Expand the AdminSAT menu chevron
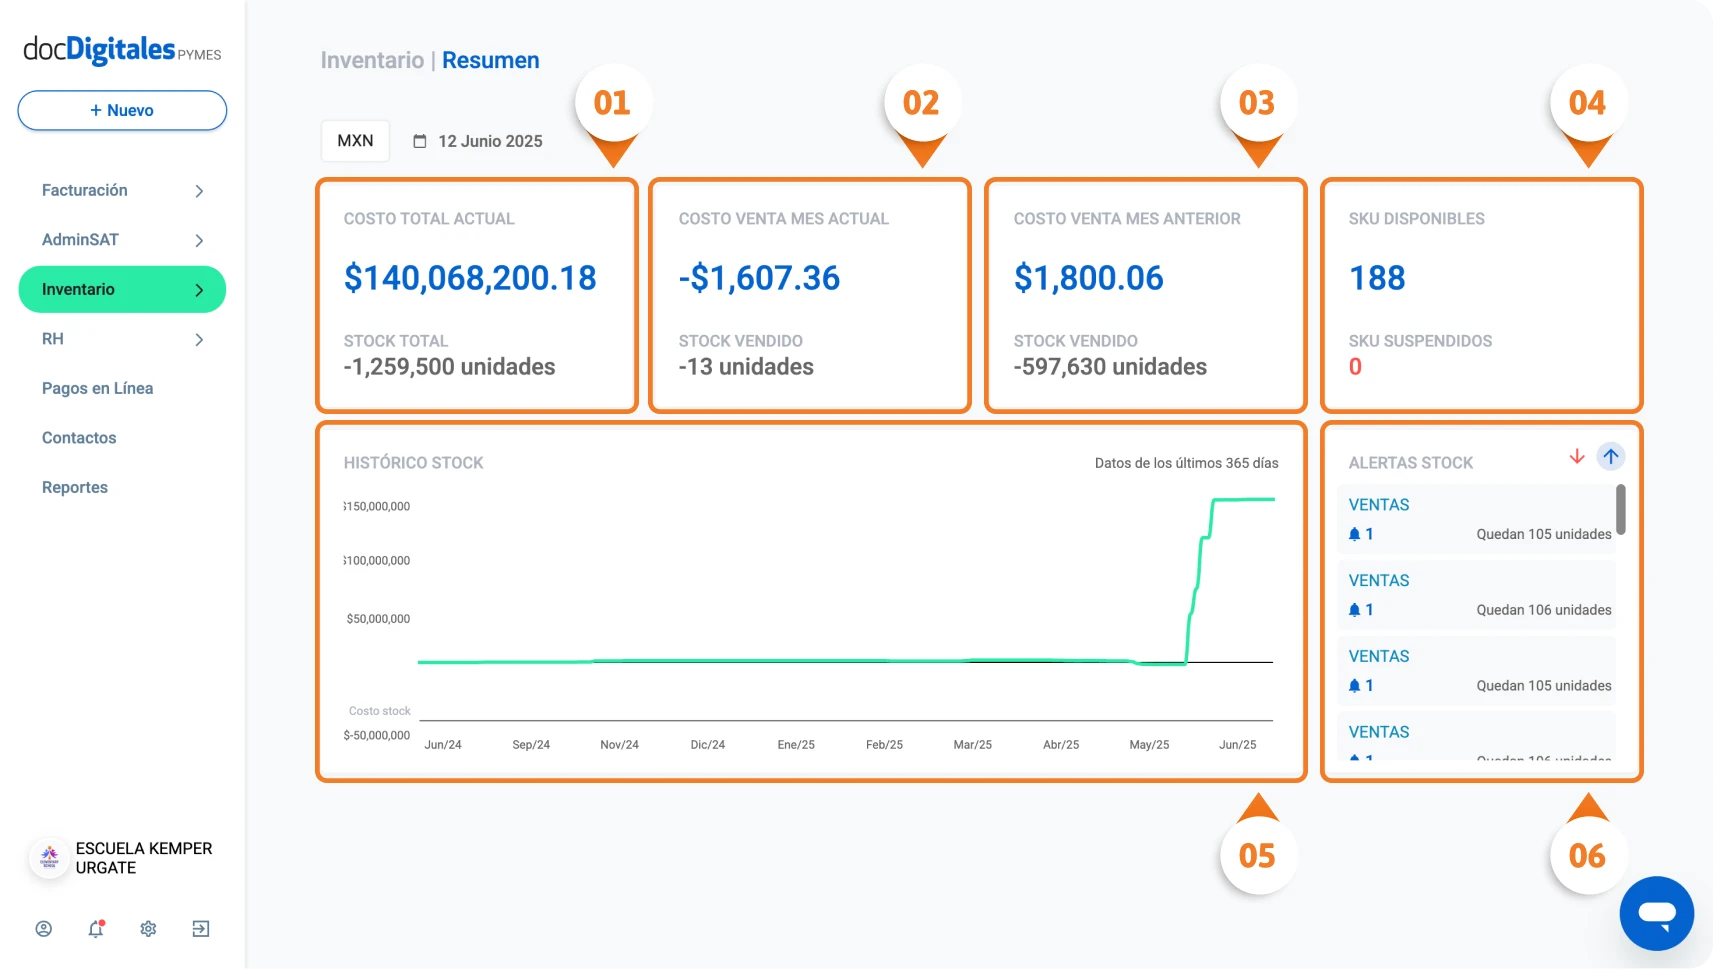The width and height of the screenshot is (1713, 969). tap(199, 240)
